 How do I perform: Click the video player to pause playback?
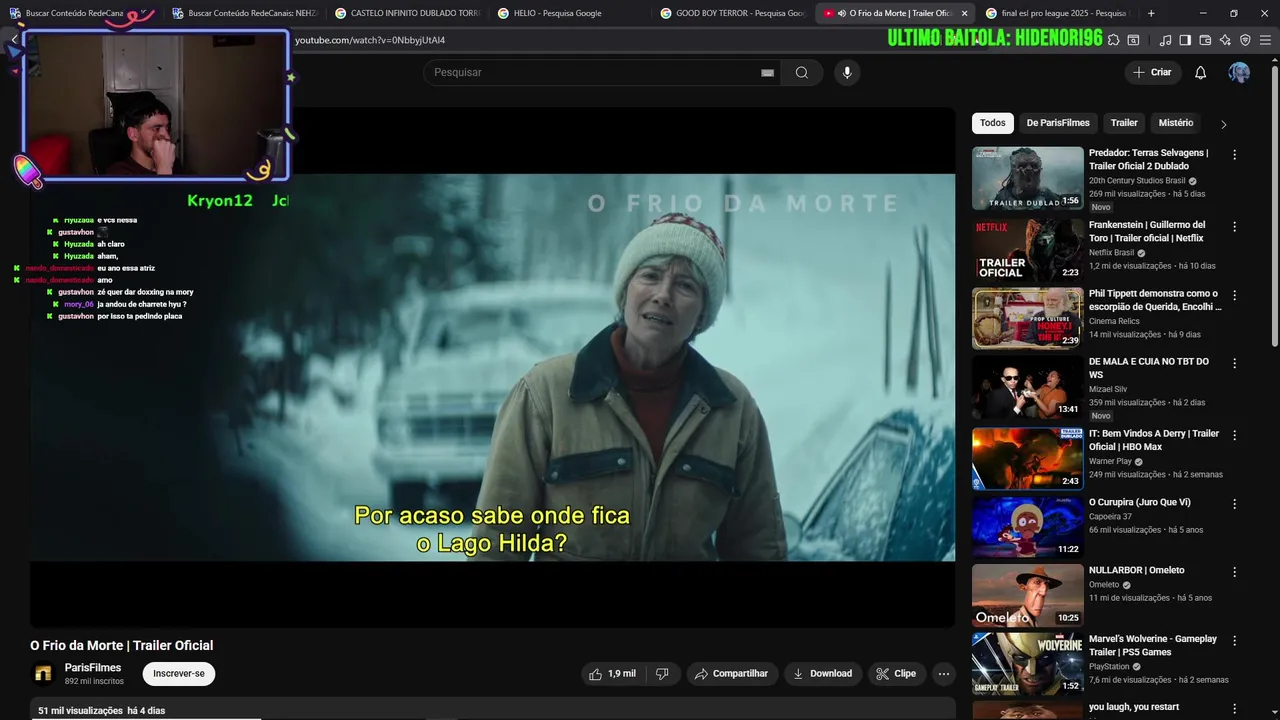tap(492, 367)
